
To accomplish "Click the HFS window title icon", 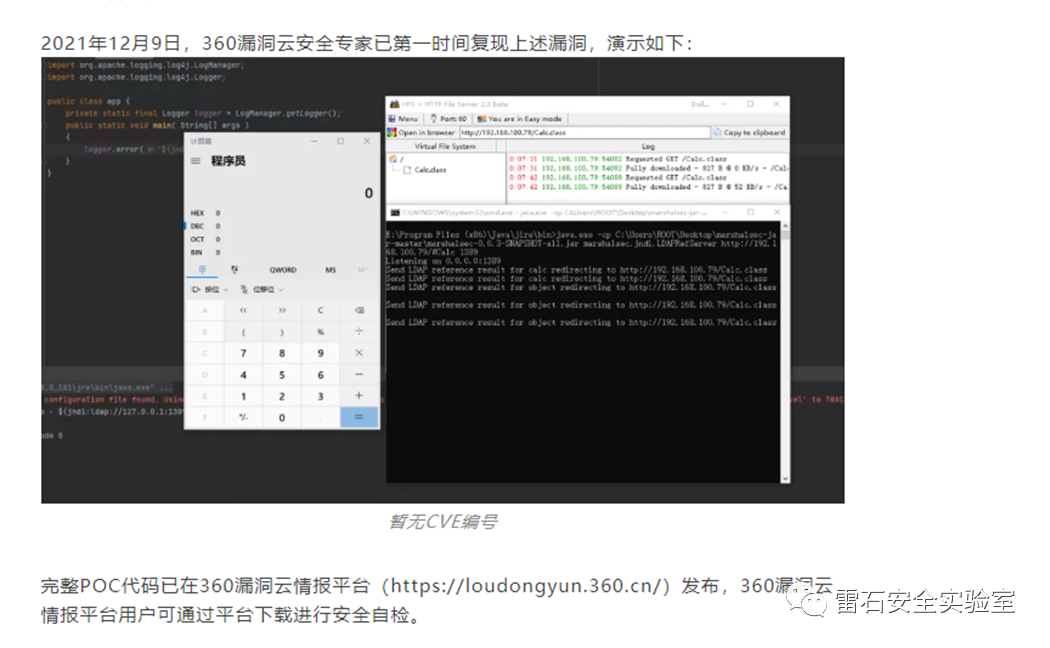I will coord(395,104).
